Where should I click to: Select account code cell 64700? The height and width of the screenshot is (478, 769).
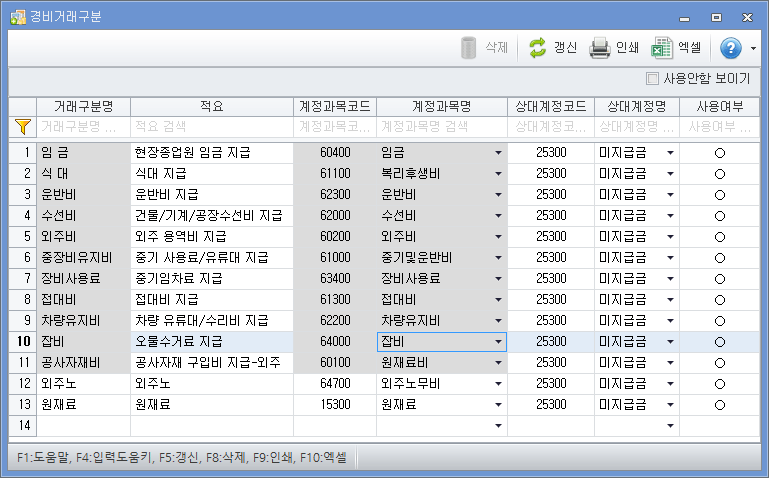pos(335,384)
